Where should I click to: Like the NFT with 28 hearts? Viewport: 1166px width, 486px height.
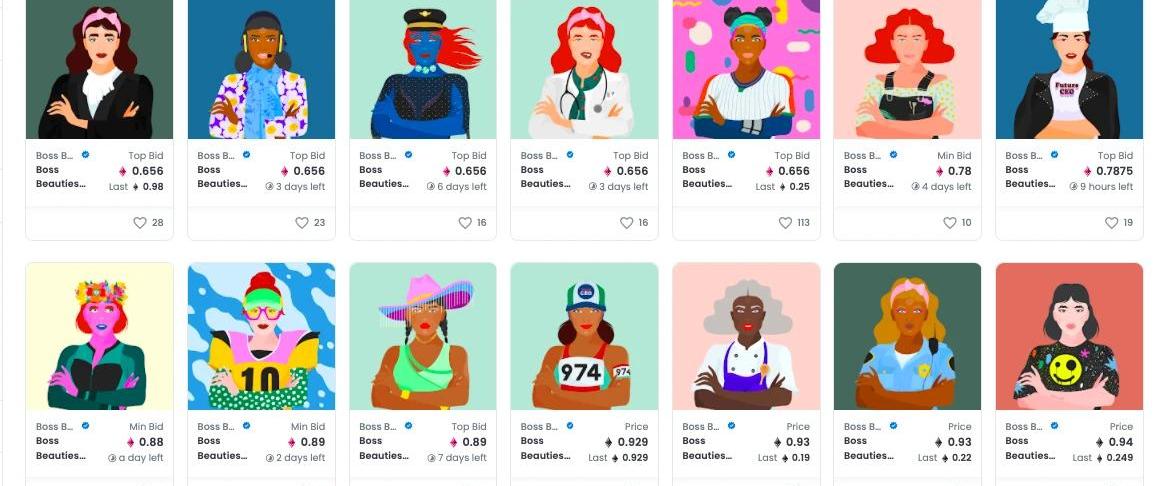coord(140,222)
